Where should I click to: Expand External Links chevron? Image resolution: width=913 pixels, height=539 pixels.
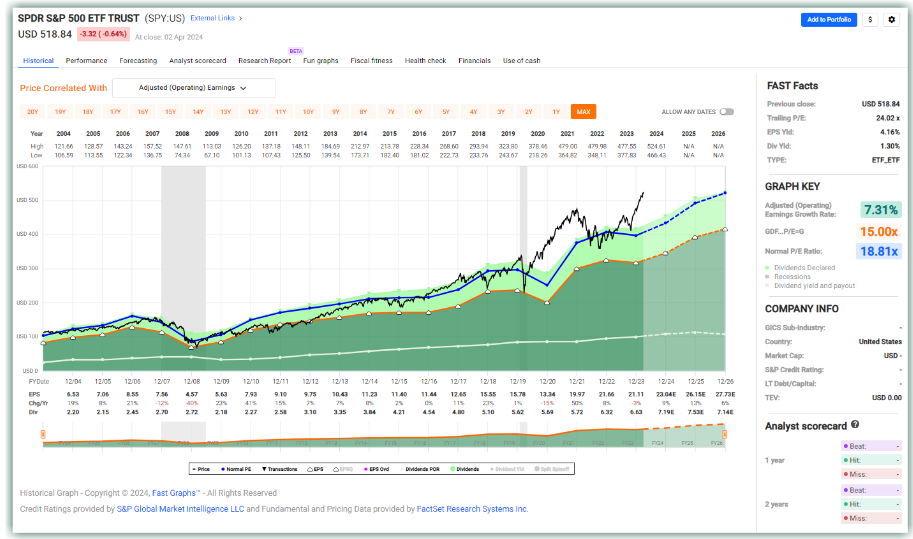click(x=240, y=19)
